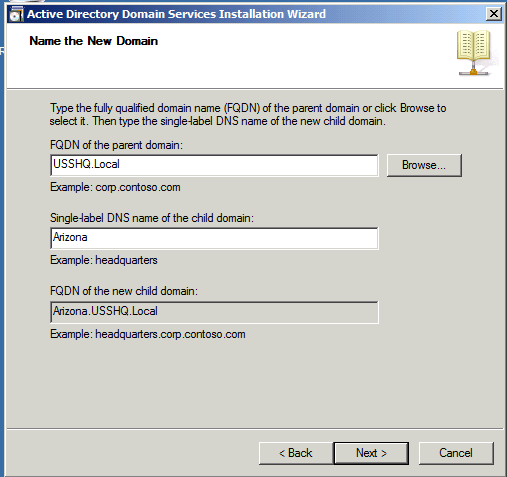507x477 pixels.
Task: Click the 'Single-label DNS name of the child domain:' label
Action: (x=152, y=218)
